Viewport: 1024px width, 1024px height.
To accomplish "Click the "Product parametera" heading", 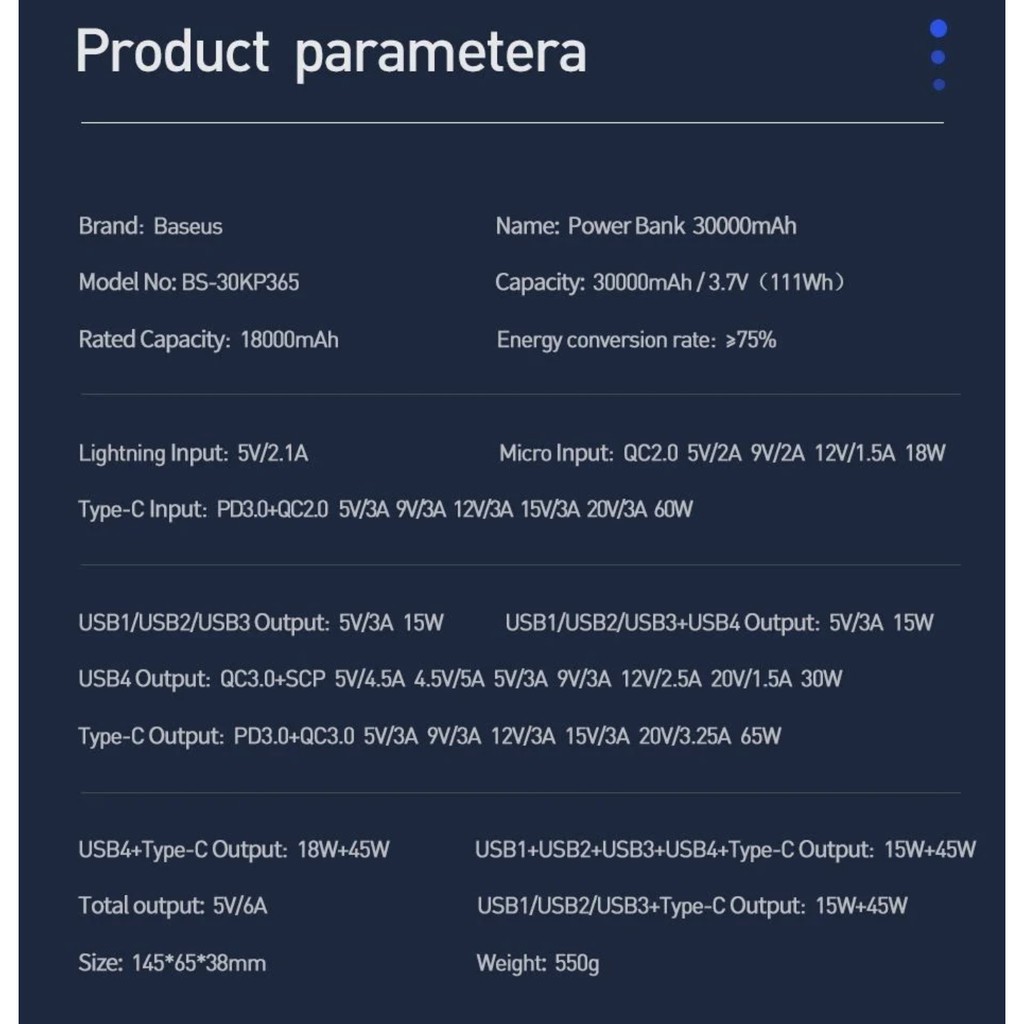I will coord(331,52).
